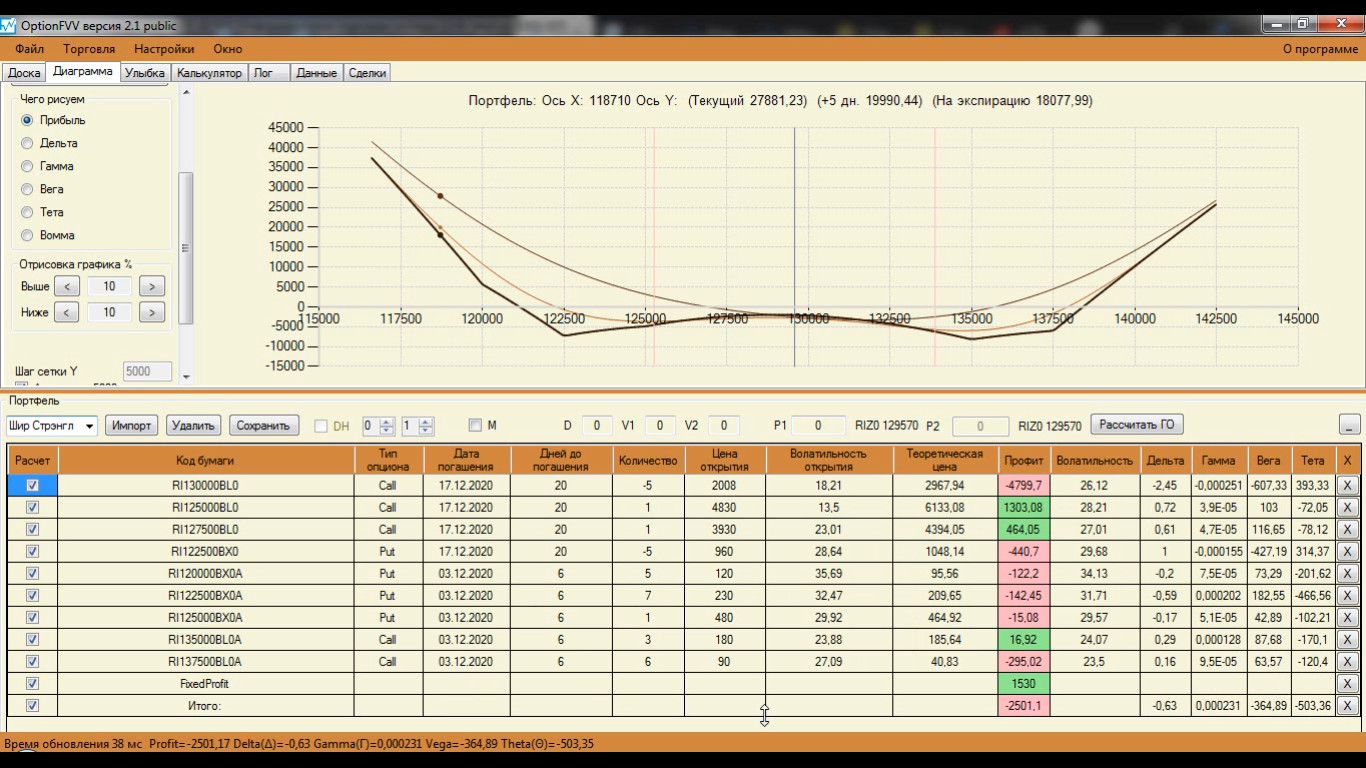Click the D input field in portfolio toolbar
Image resolution: width=1366 pixels, height=768 pixels.
tap(597, 425)
